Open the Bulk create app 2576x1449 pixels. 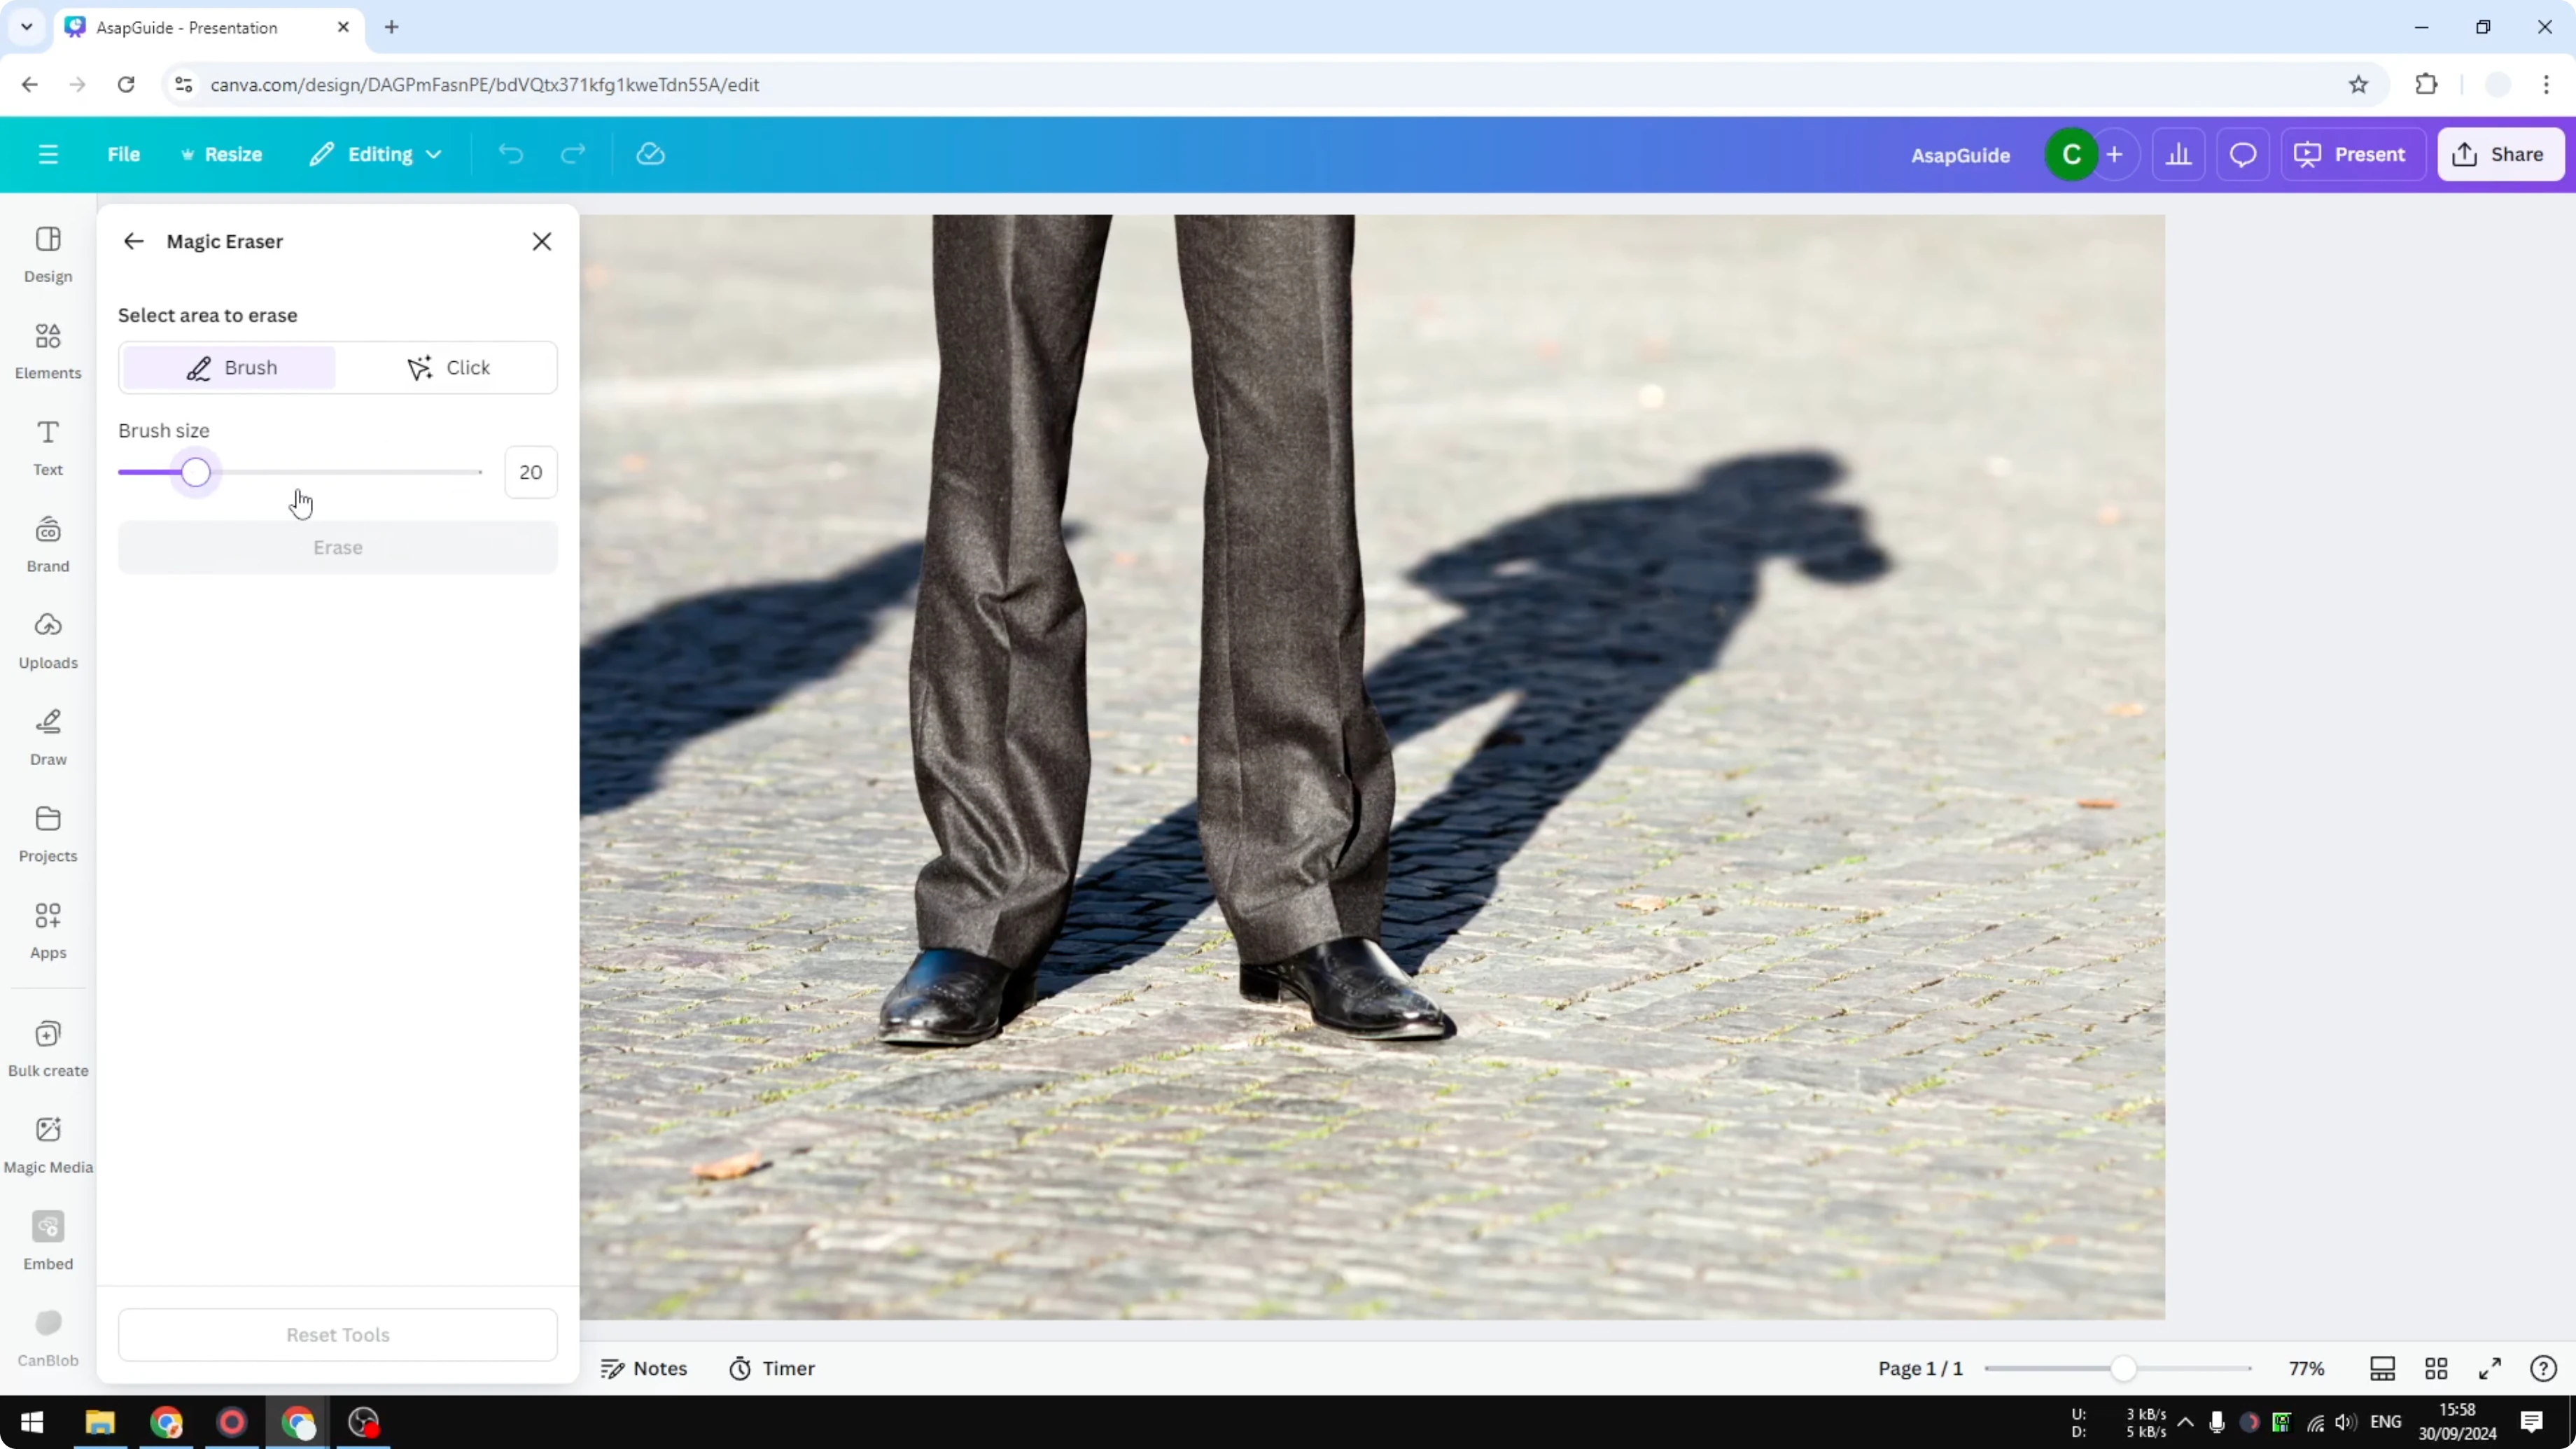pos(48,1049)
